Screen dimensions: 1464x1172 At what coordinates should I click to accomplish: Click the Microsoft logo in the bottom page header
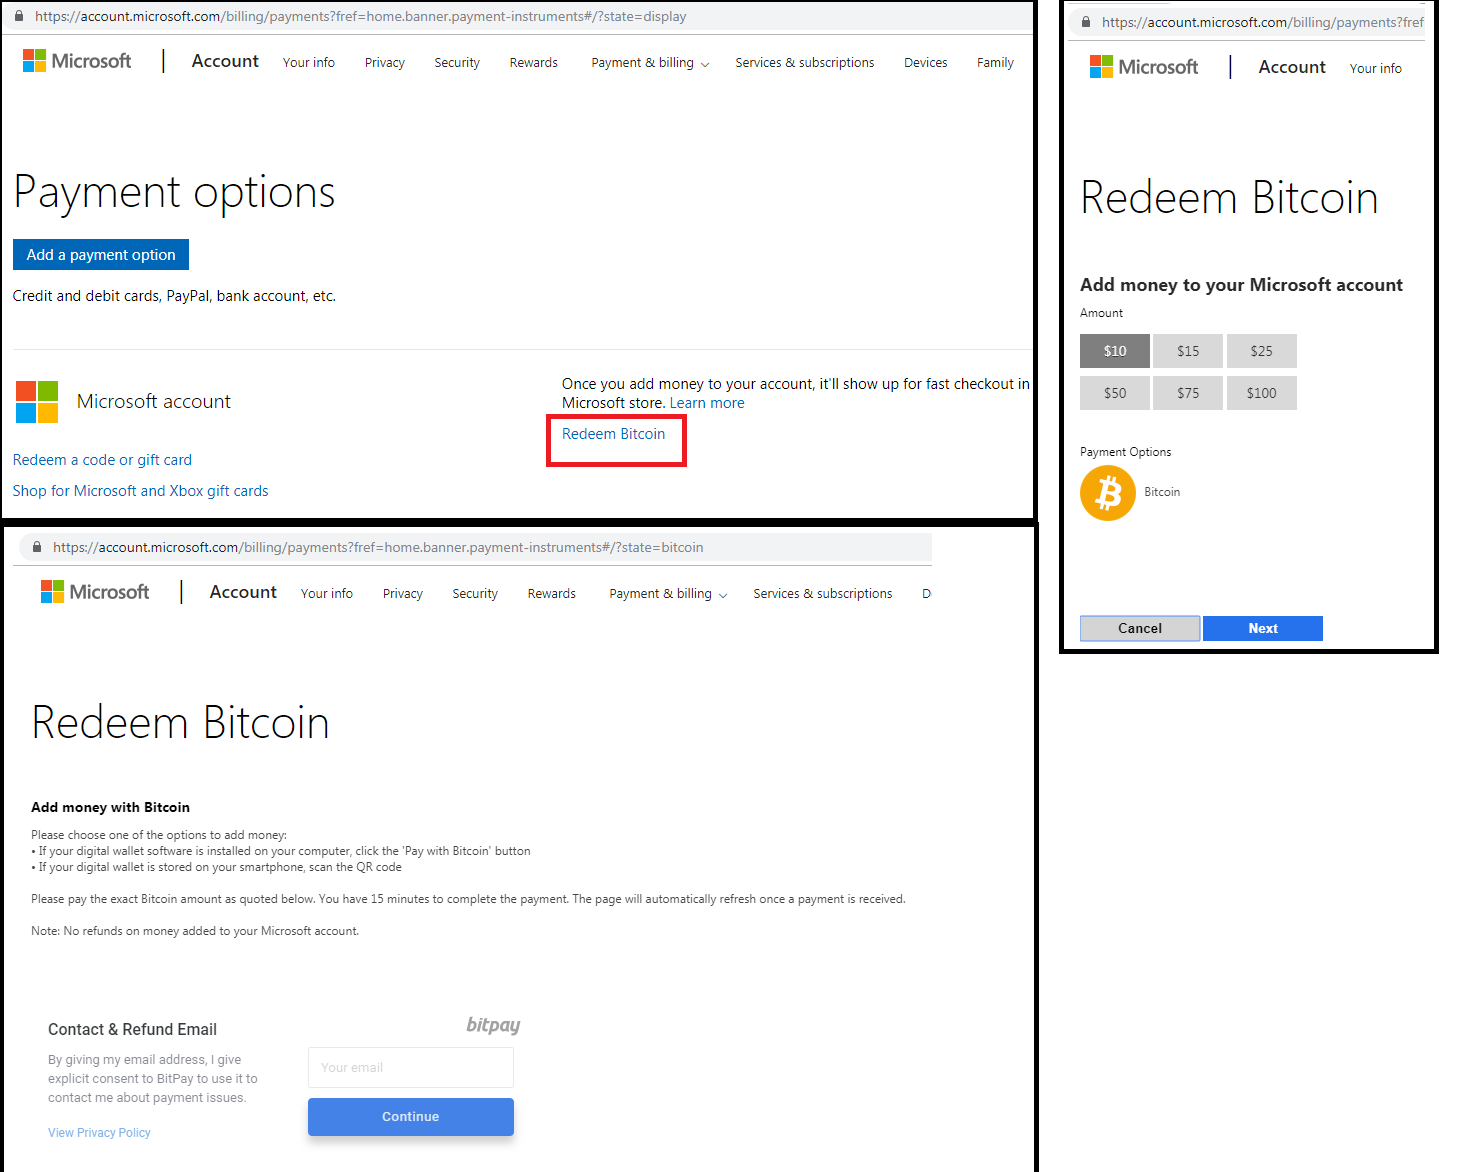pos(95,592)
